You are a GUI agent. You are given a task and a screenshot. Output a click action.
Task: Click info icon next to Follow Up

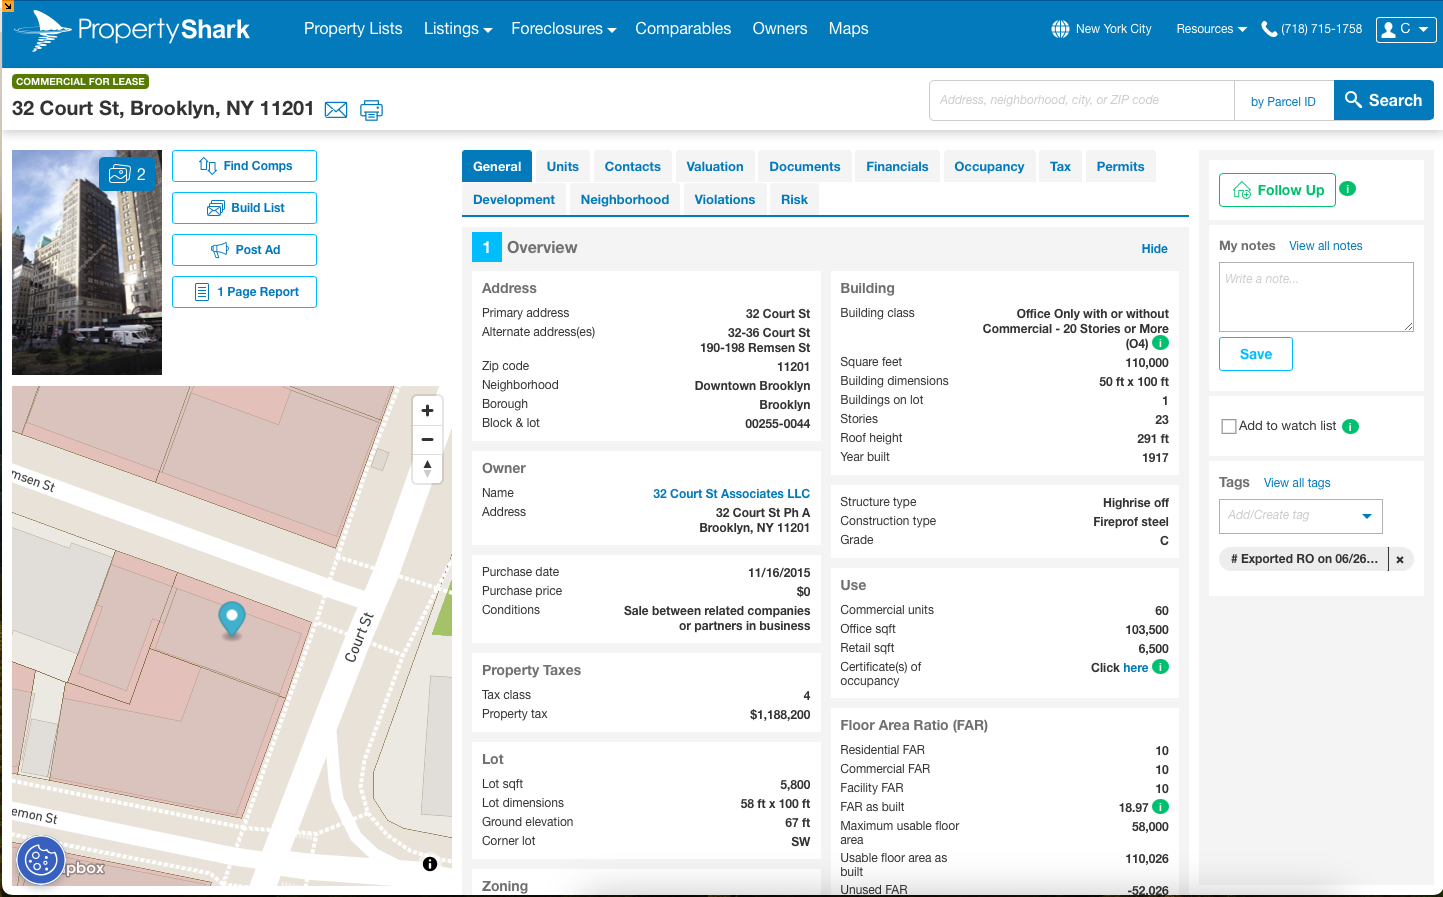click(x=1348, y=189)
